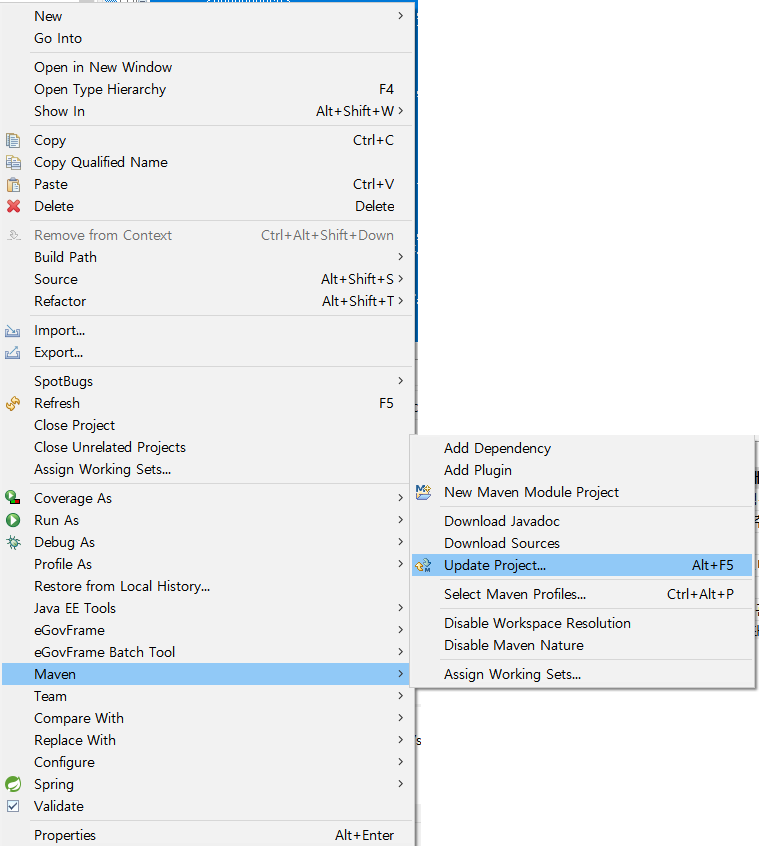
Task: Click the Paste clipboard icon
Action: [13, 185]
